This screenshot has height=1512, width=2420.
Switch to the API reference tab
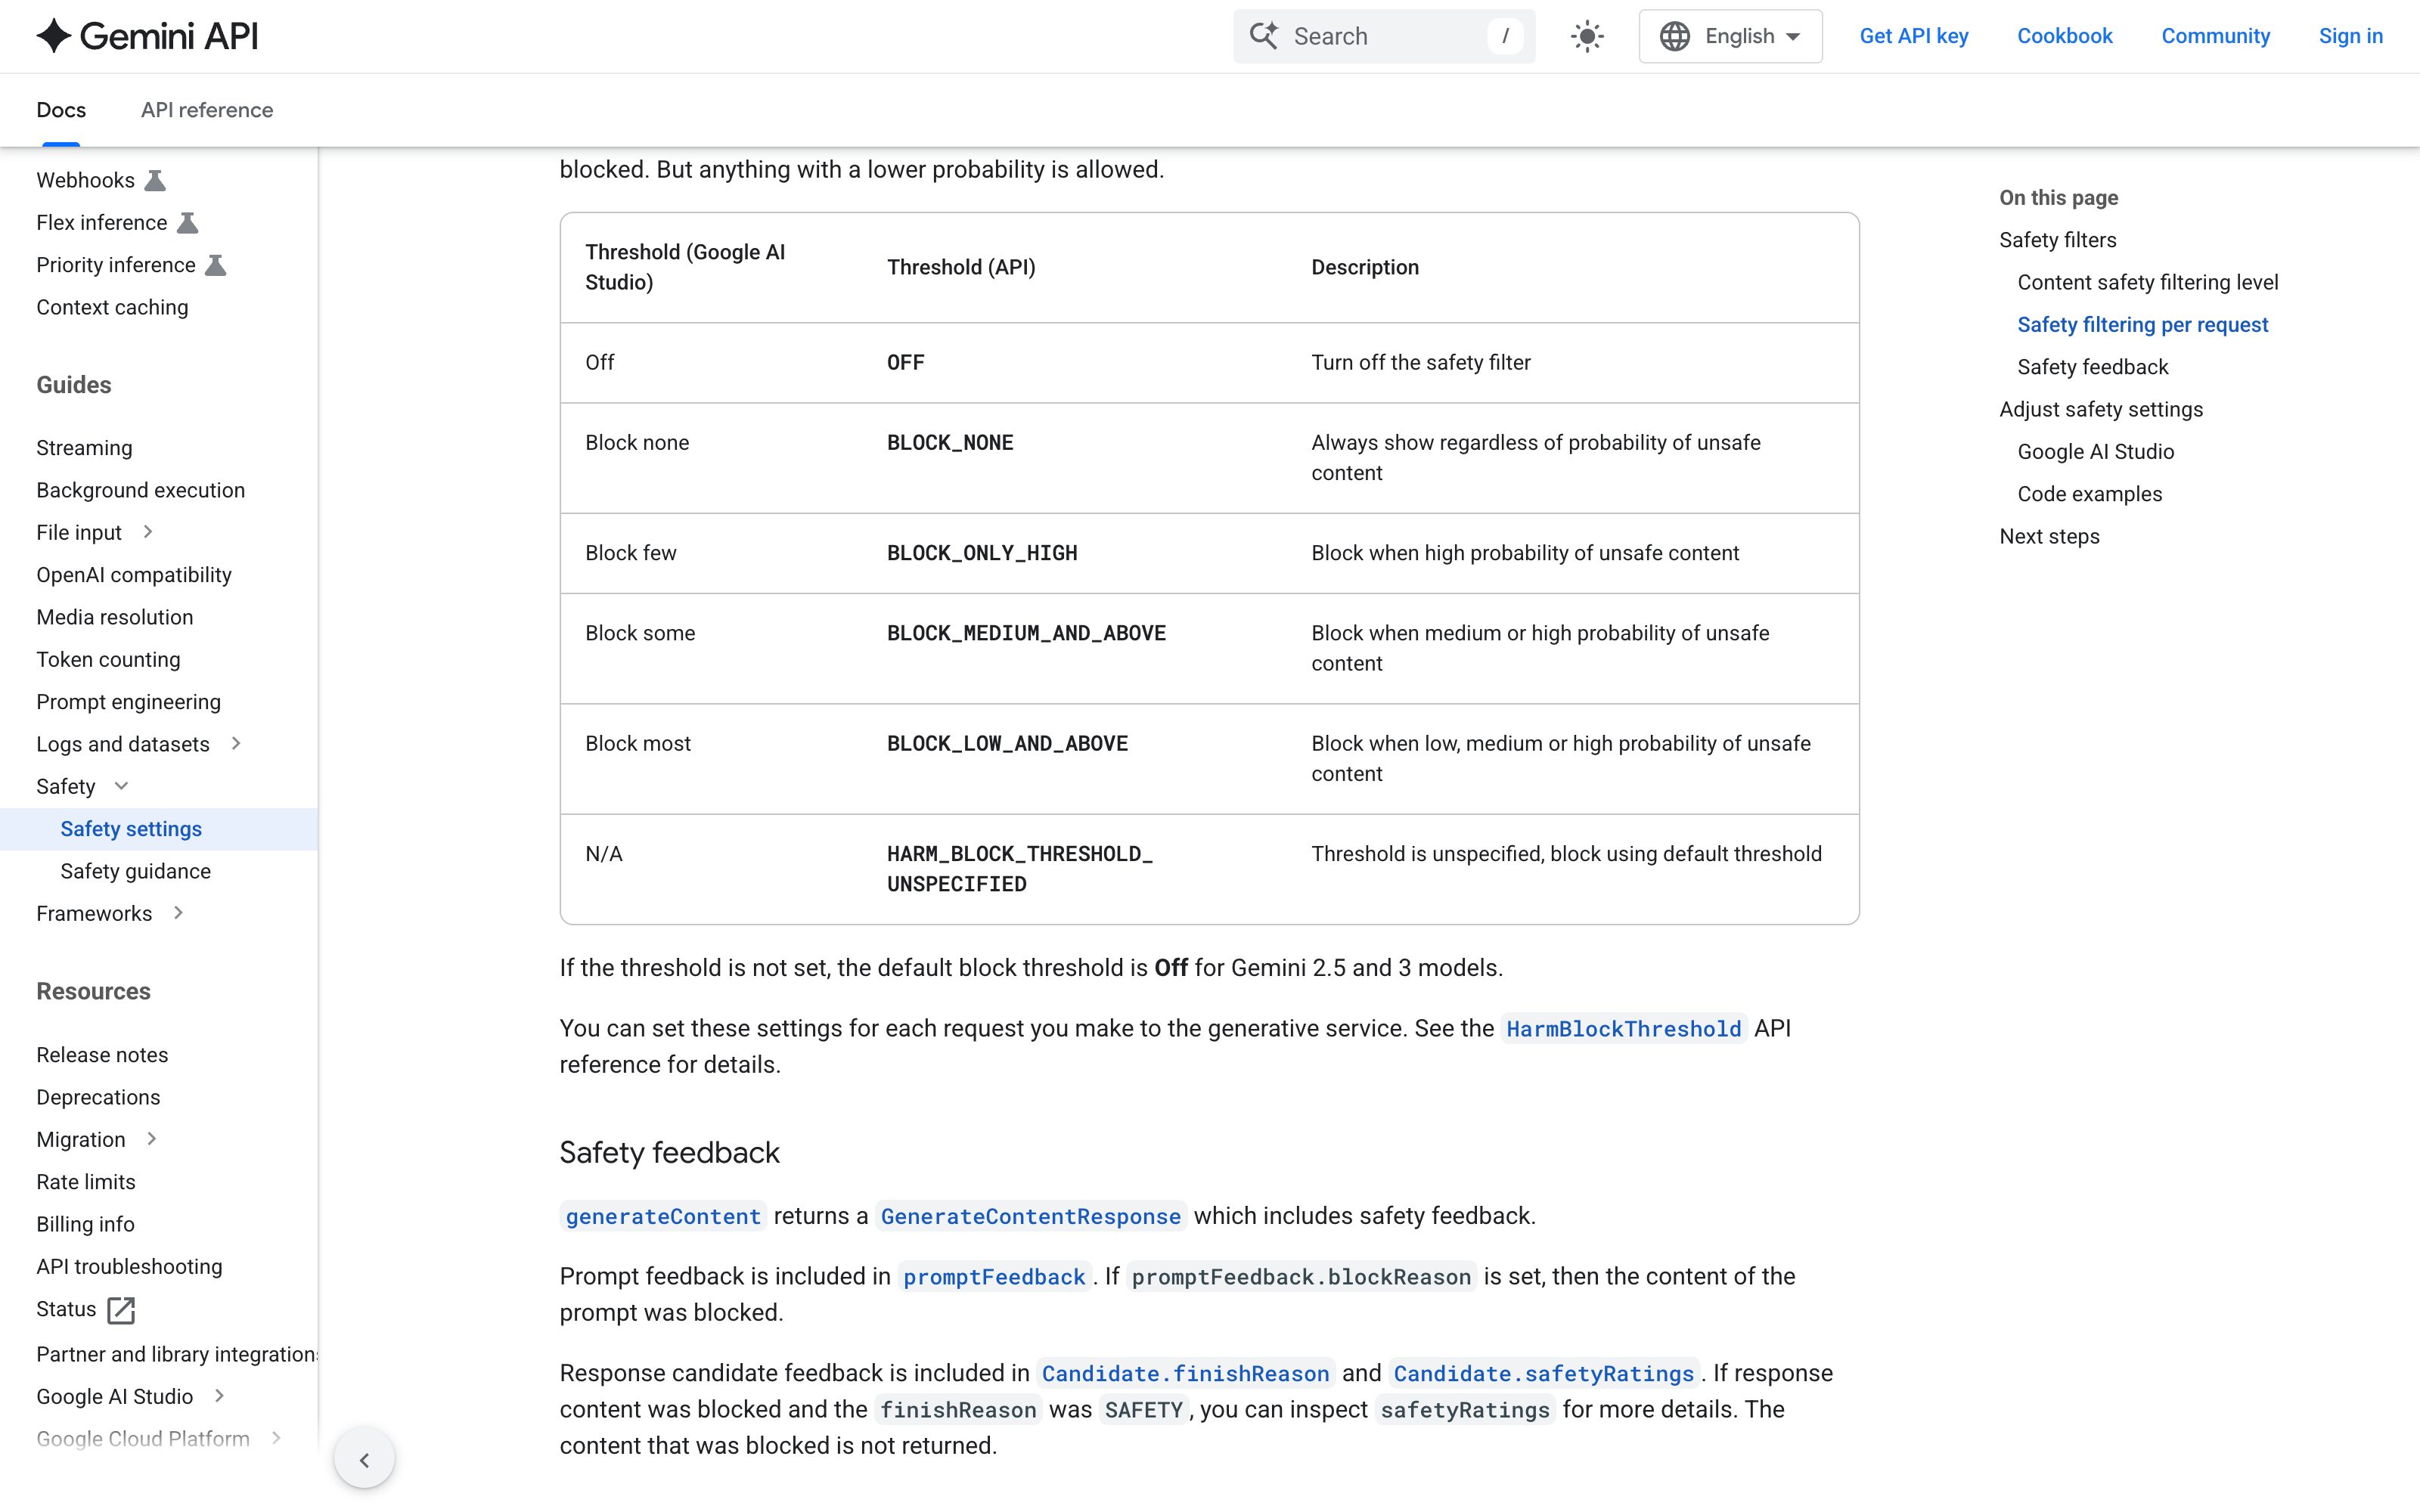pyautogui.click(x=207, y=110)
